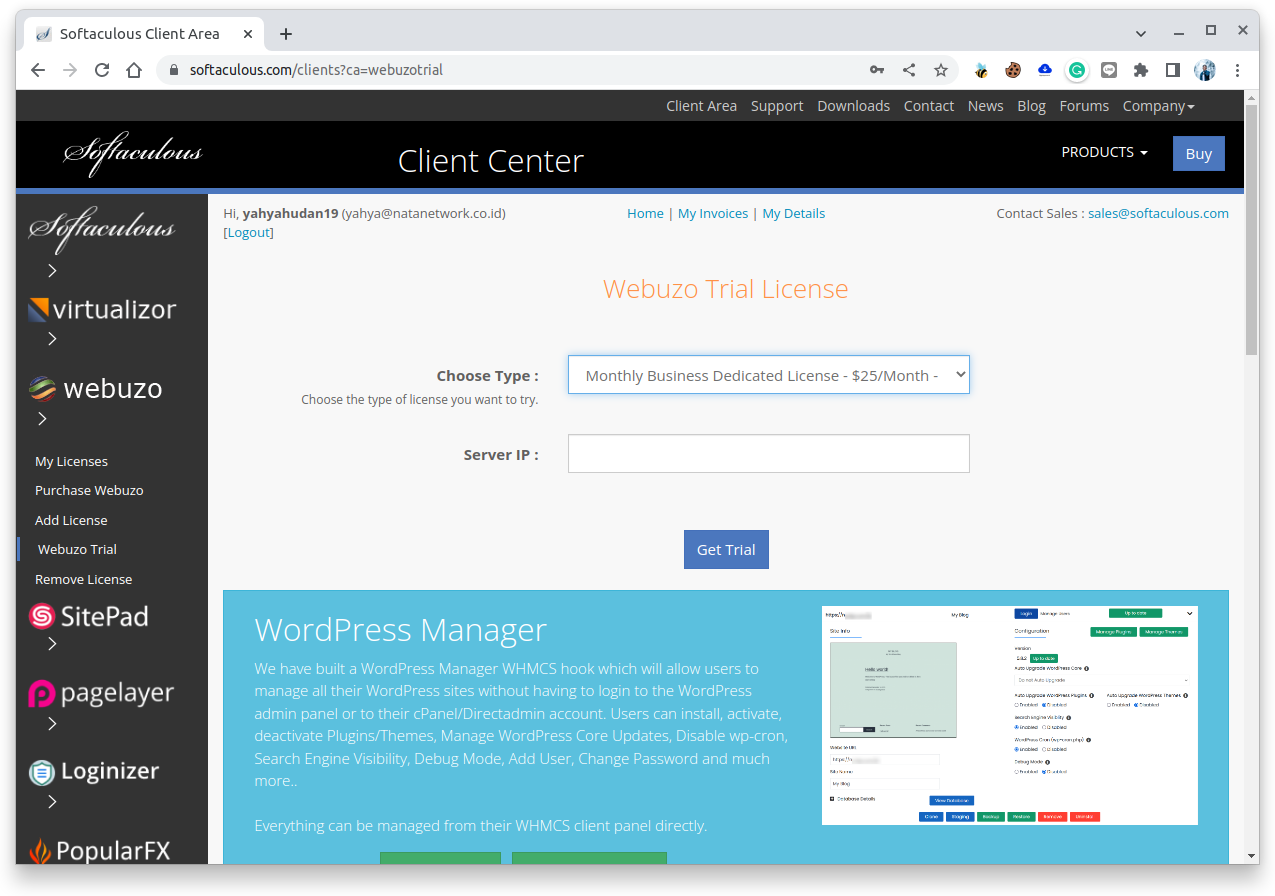Bookmark this tab with the star icon

coord(941,70)
